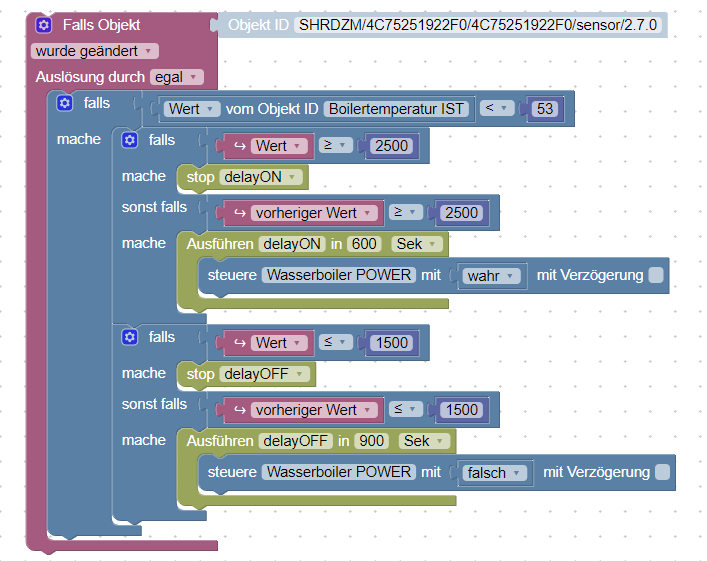The width and height of the screenshot is (707, 561).
Task: Open the 'wahr' value dropdown
Action: pyautogui.click(x=491, y=276)
